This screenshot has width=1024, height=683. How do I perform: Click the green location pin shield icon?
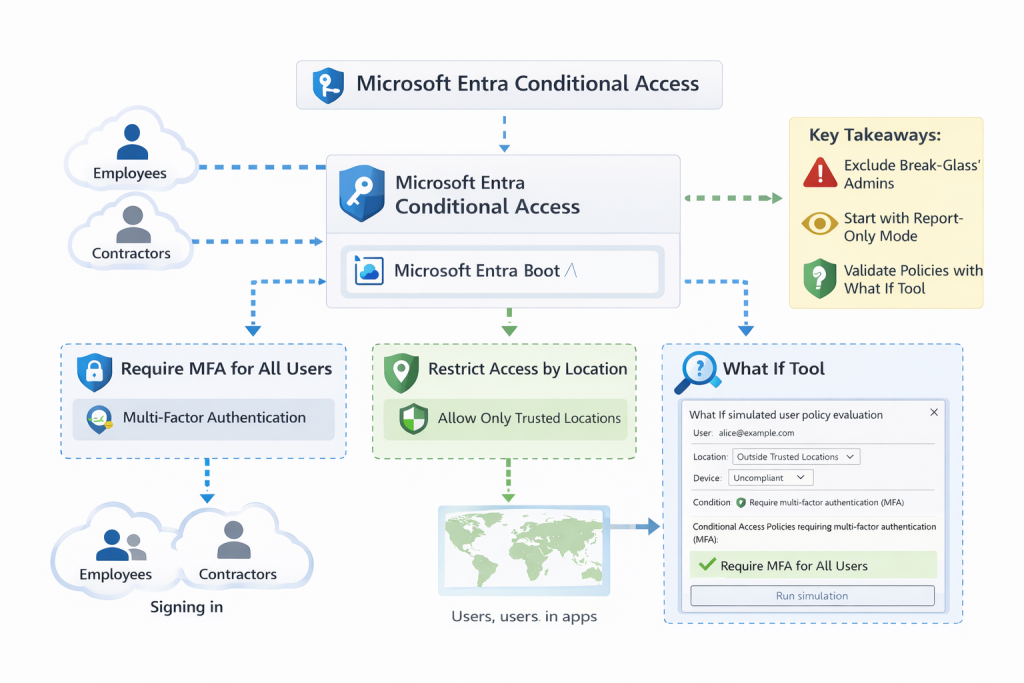(401, 373)
